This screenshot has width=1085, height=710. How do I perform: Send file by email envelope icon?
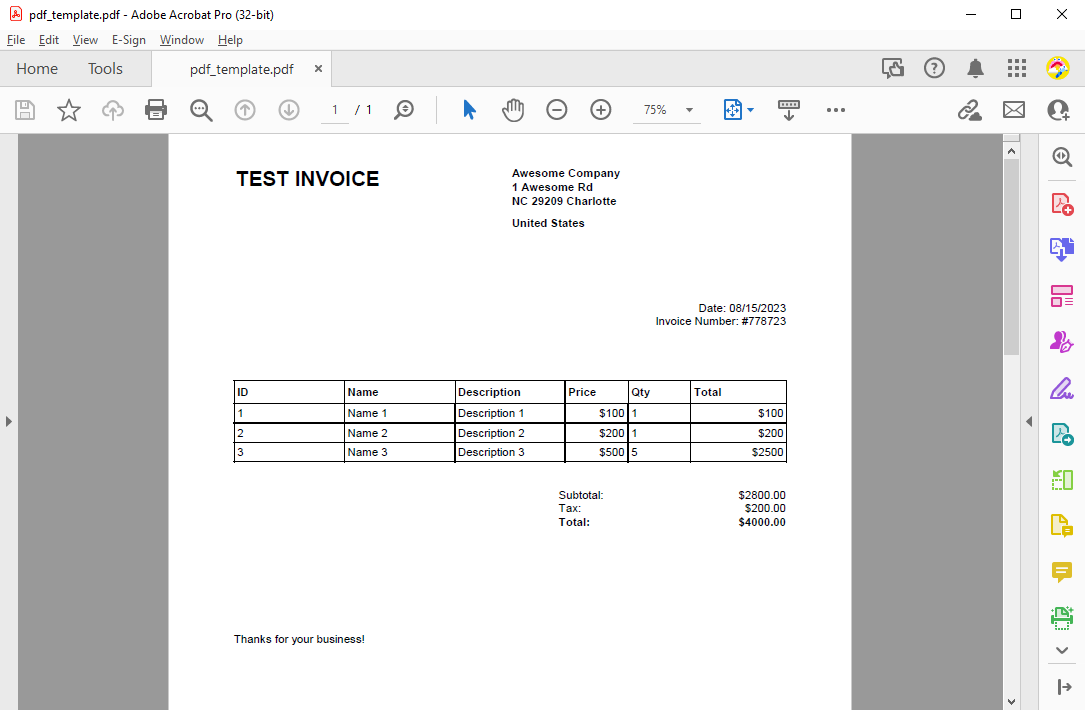point(1014,110)
